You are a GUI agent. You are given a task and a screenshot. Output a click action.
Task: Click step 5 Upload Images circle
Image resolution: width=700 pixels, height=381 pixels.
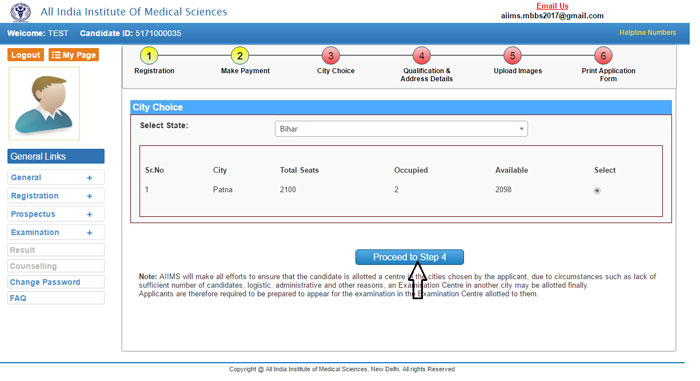[x=512, y=56]
